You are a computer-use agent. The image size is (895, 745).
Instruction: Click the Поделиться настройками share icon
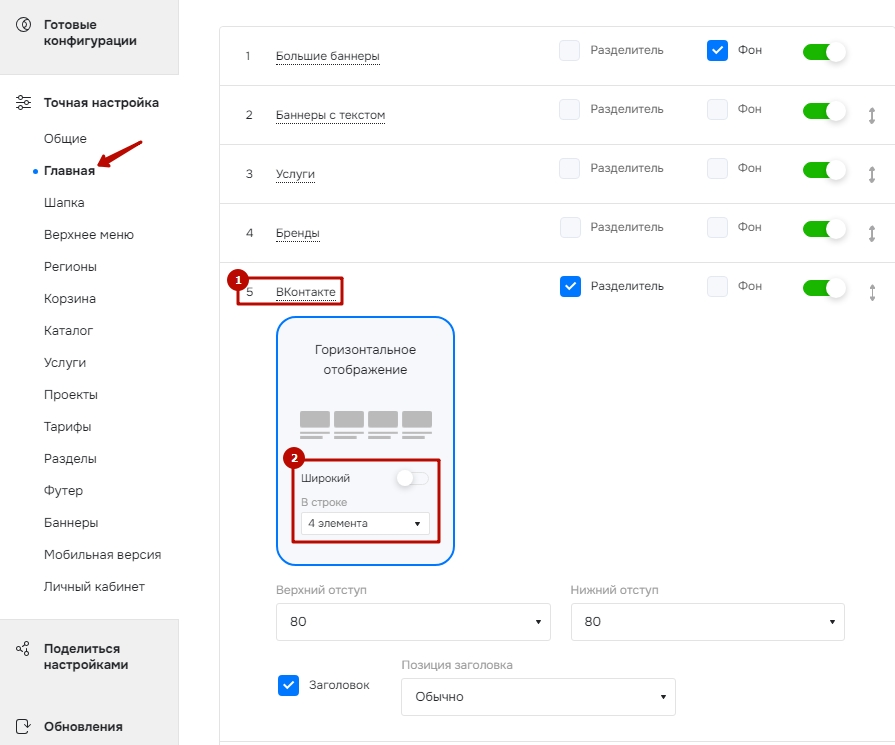click(x=23, y=649)
